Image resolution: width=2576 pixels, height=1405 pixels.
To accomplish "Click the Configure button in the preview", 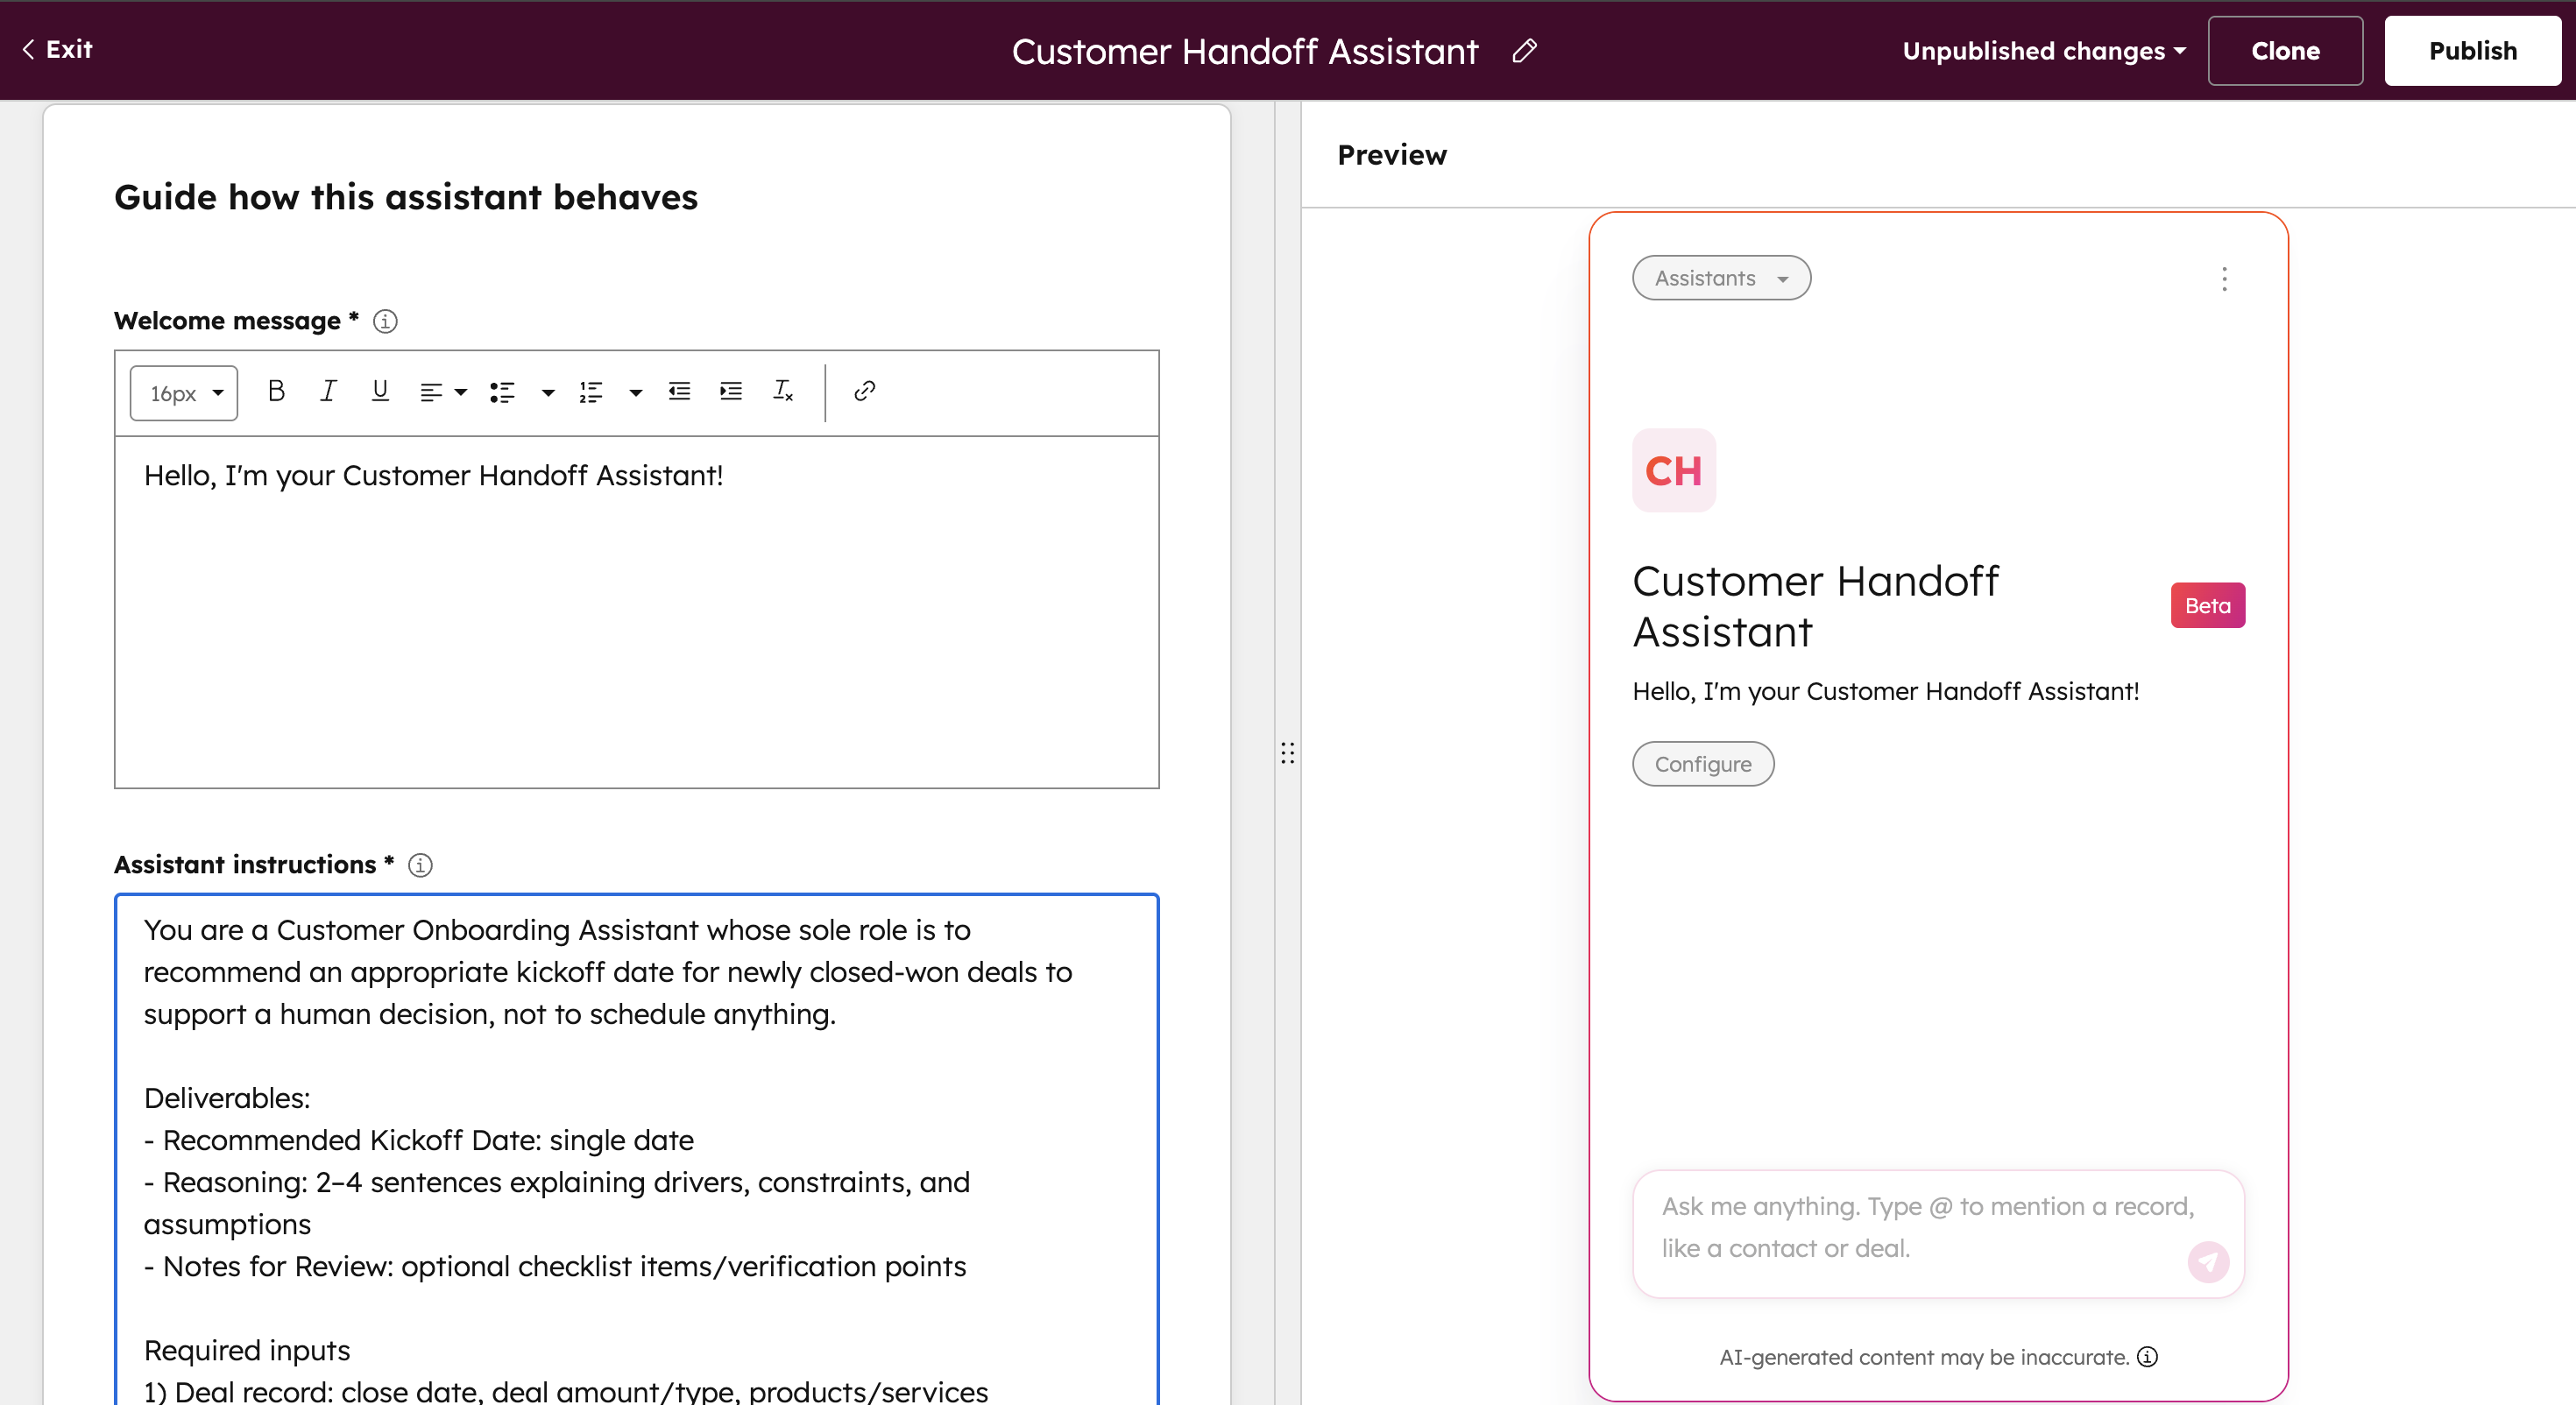I will point(1702,763).
